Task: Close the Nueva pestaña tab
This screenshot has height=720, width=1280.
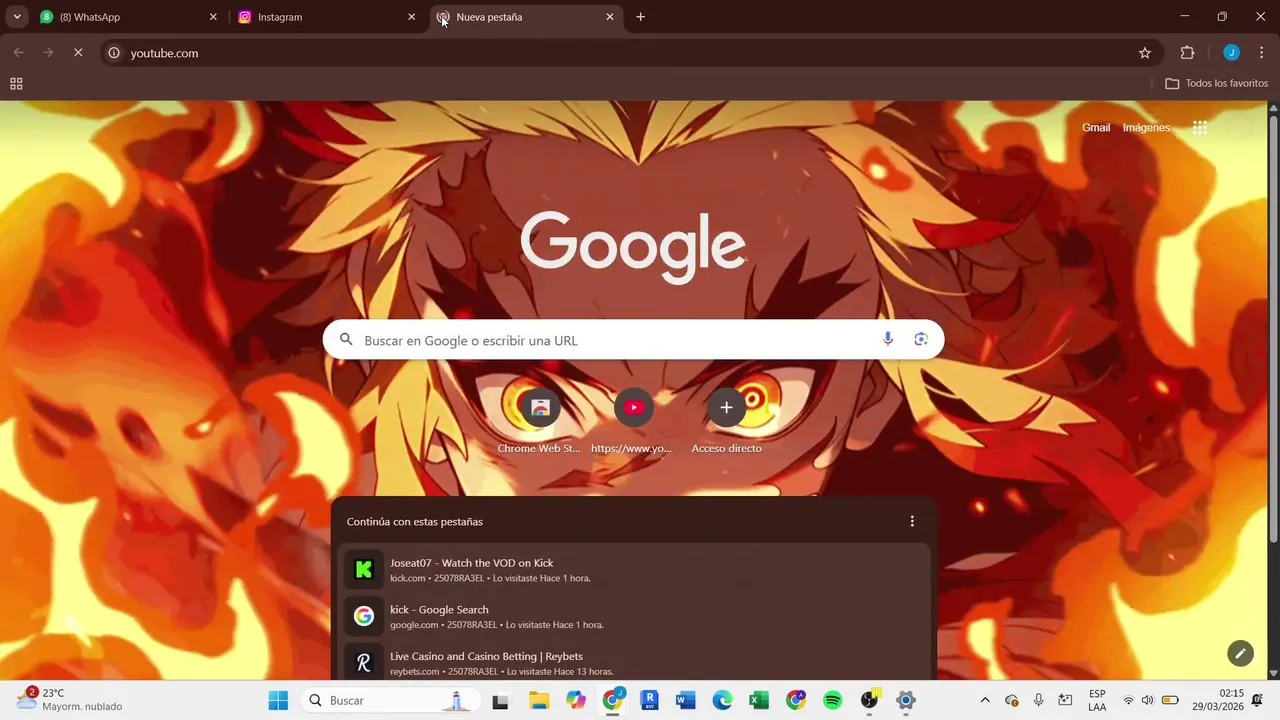Action: coord(610,17)
